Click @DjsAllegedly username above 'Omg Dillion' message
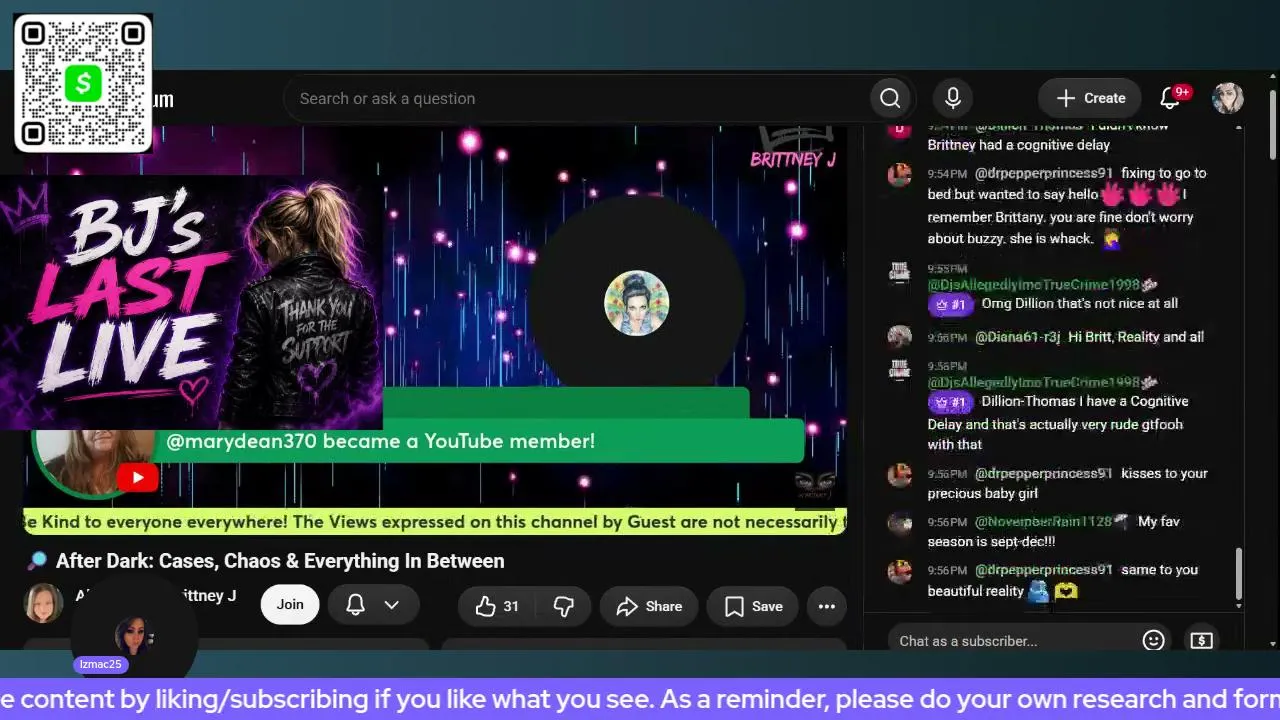The image size is (1280, 720). click(x=1035, y=285)
